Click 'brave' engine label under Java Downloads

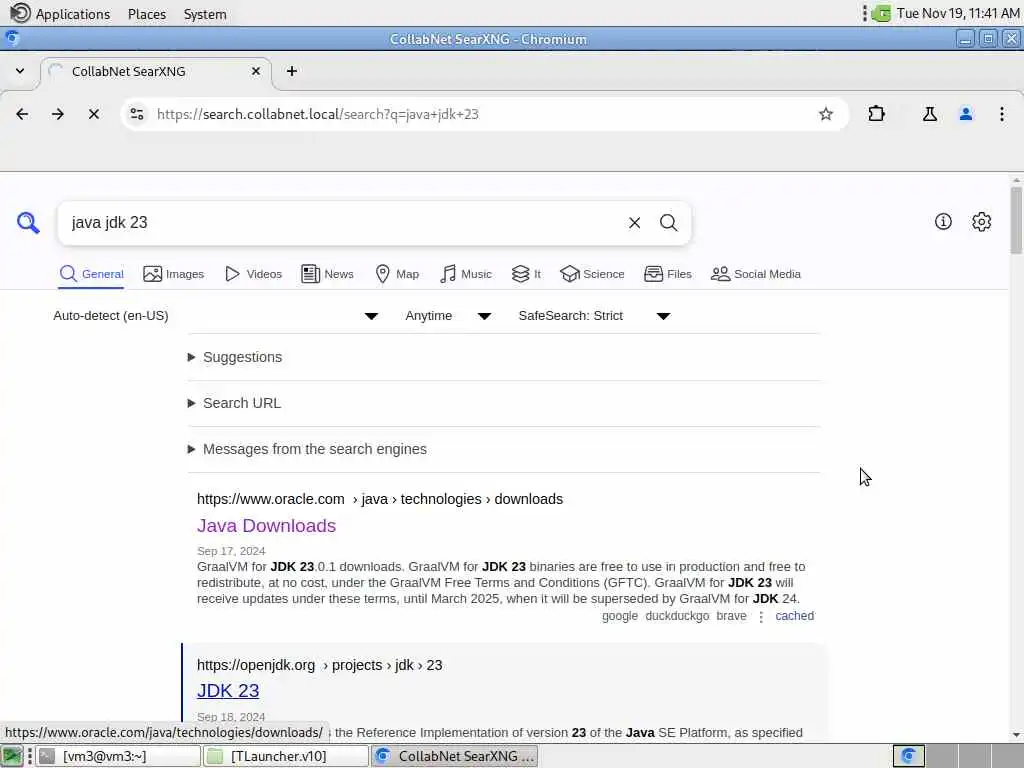tap(731, 616)
